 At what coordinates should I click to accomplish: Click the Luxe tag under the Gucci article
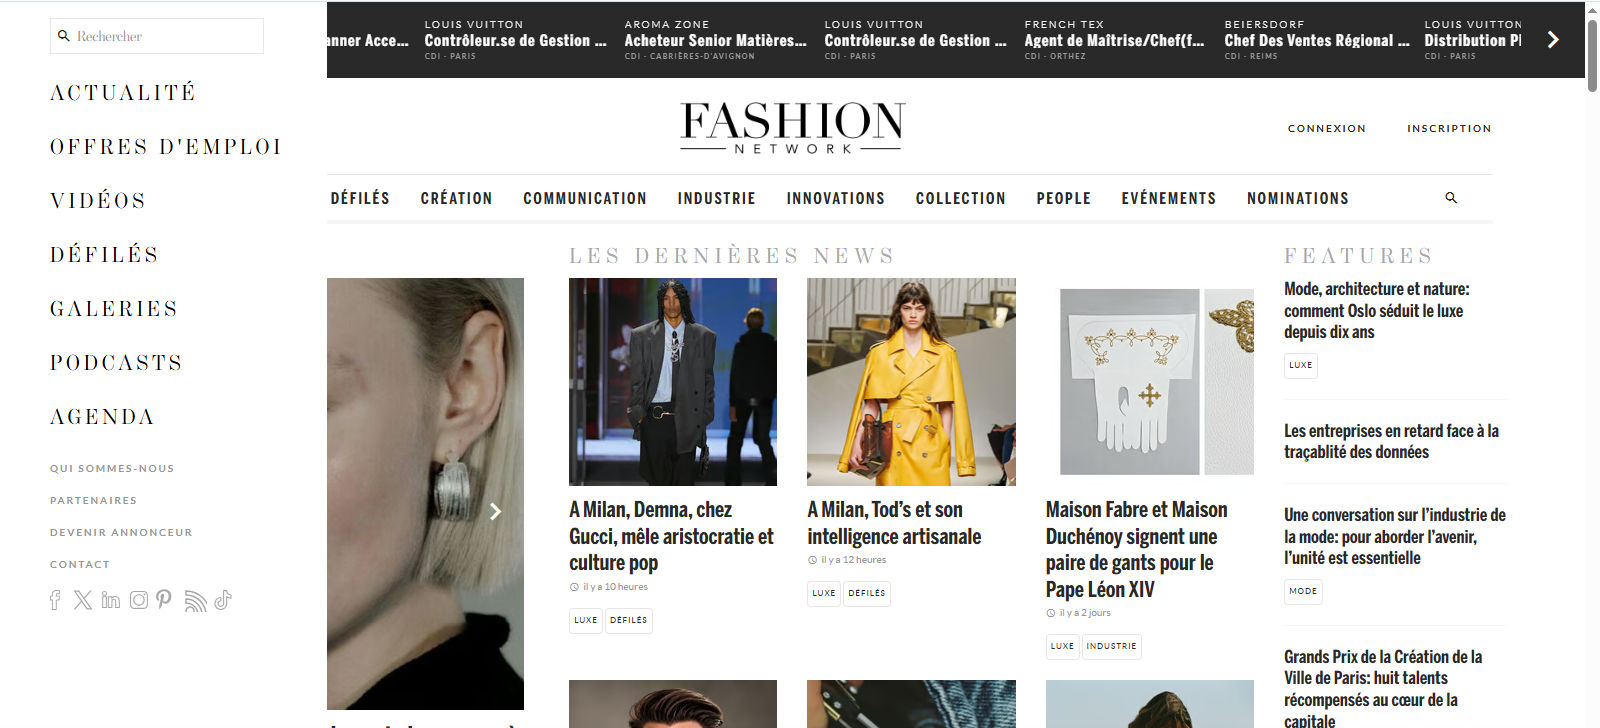[x=586, y=620]
